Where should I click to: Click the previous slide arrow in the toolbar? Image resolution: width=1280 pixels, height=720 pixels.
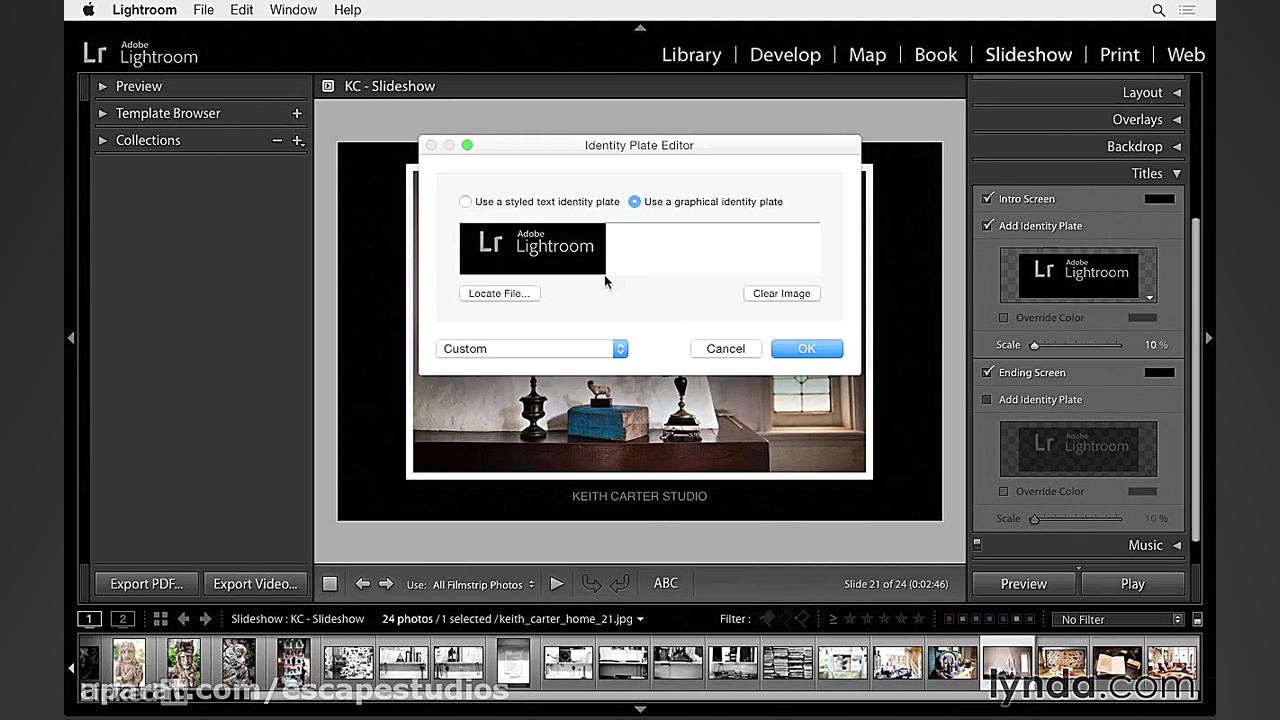pyautogui.click(x=362, y=583)
